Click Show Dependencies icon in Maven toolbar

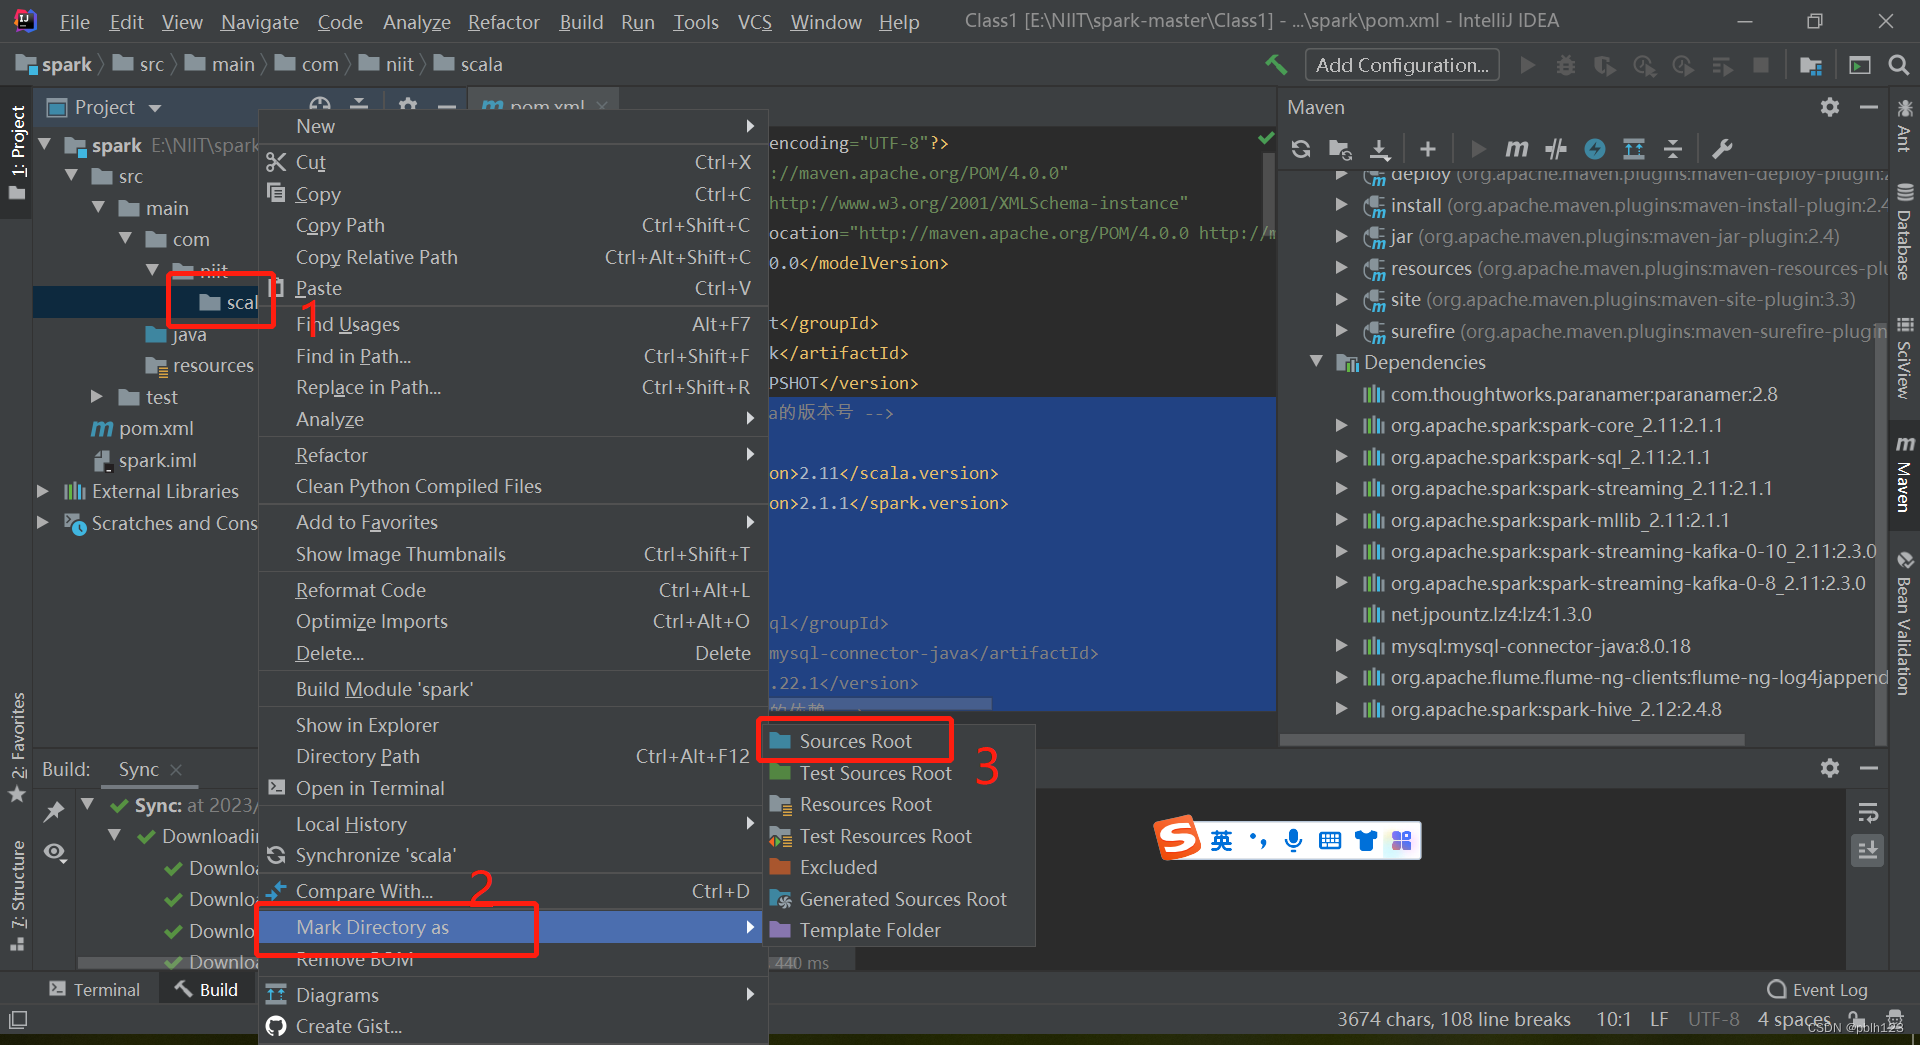(x=1633, y=149)
